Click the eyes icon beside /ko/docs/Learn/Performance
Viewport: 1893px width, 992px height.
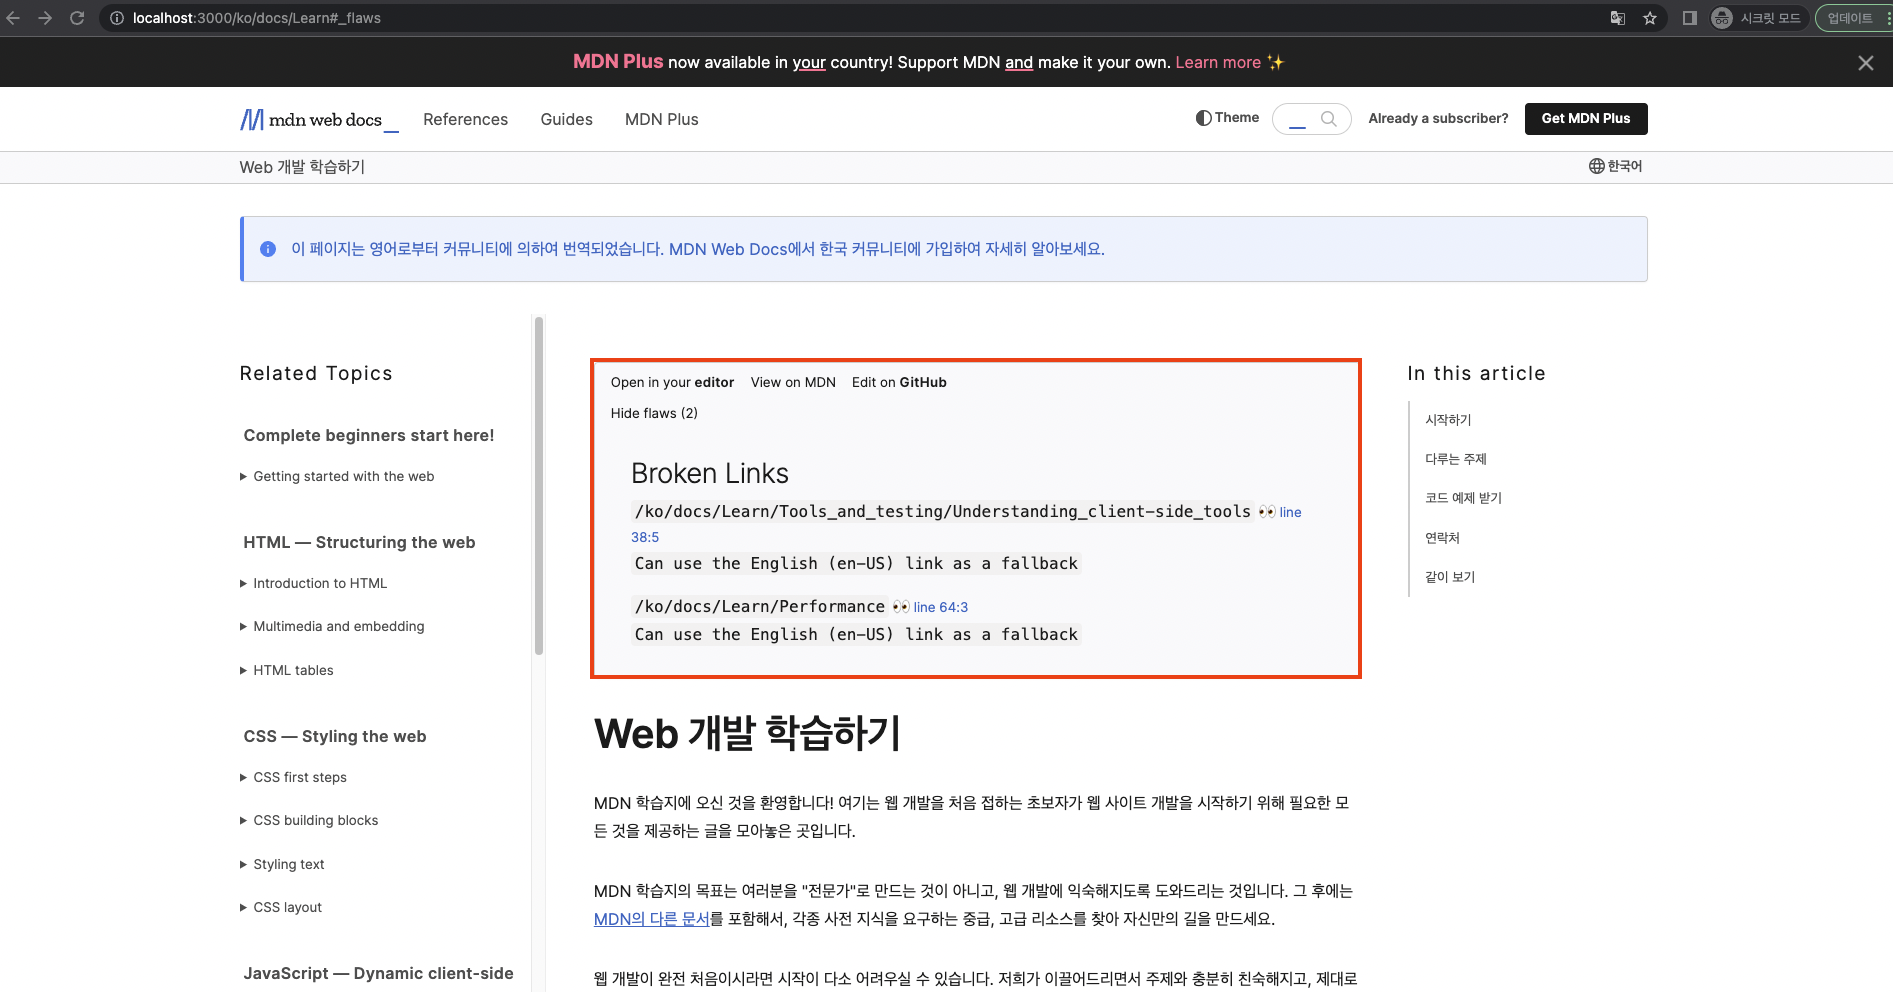point(901,607)
